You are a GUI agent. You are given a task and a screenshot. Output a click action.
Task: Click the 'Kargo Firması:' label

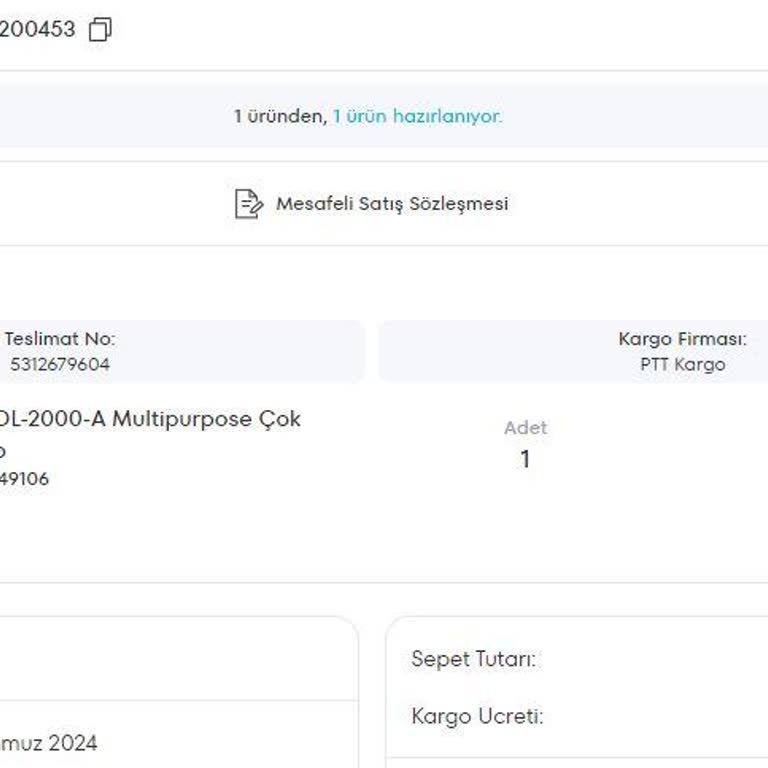[683, 339]
